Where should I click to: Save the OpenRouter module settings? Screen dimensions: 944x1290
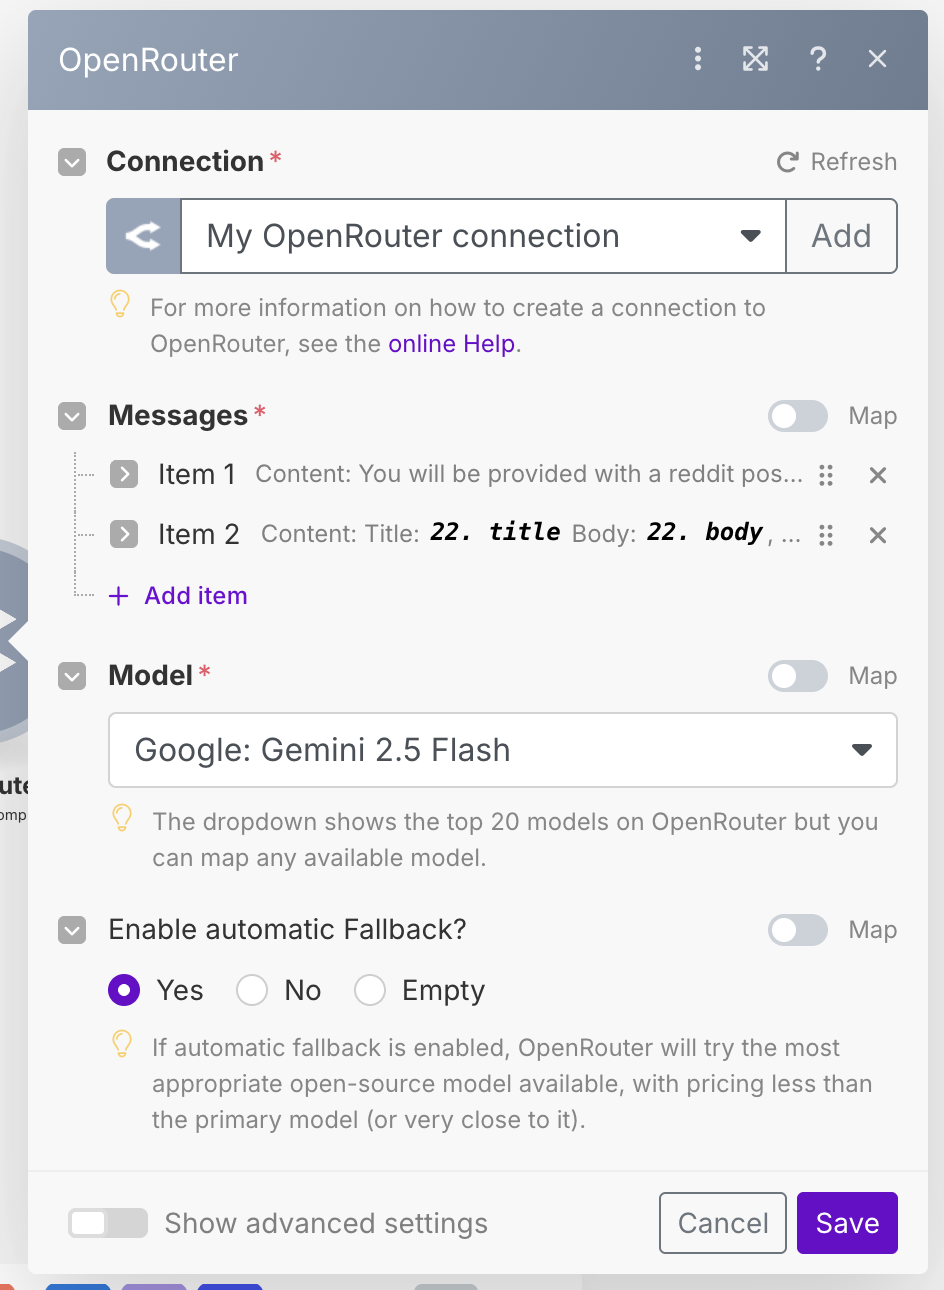847,1222
